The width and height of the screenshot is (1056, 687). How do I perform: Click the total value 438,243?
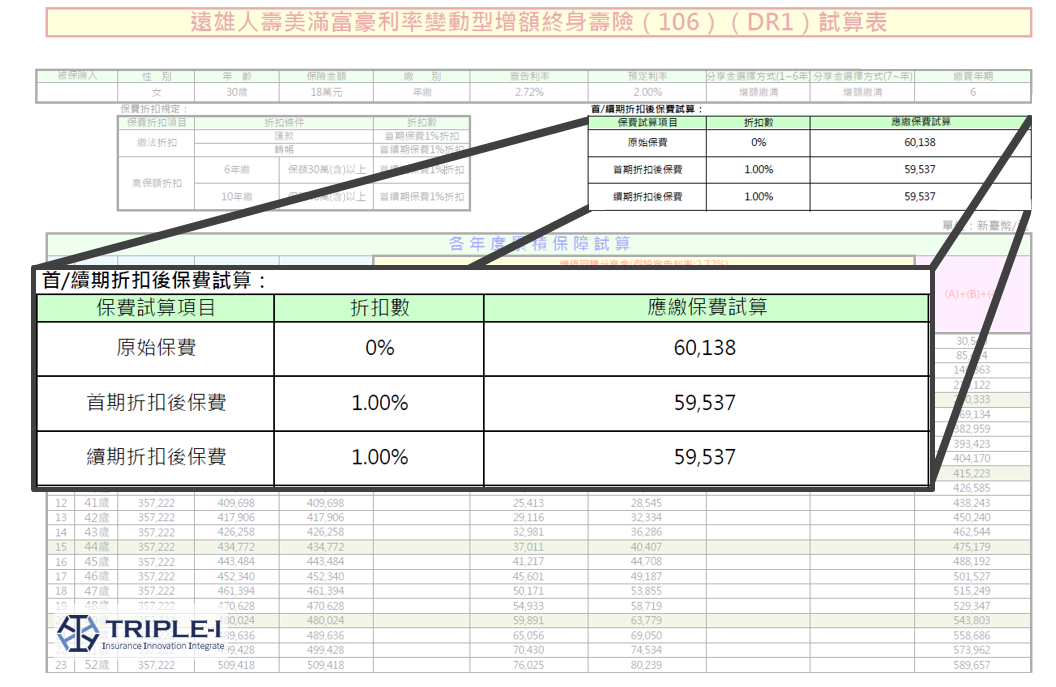(x=972, y=503)
